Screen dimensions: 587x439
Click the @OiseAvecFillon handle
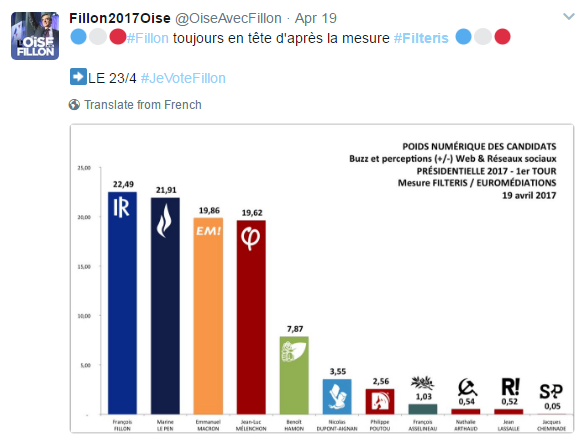pos(228,18)
